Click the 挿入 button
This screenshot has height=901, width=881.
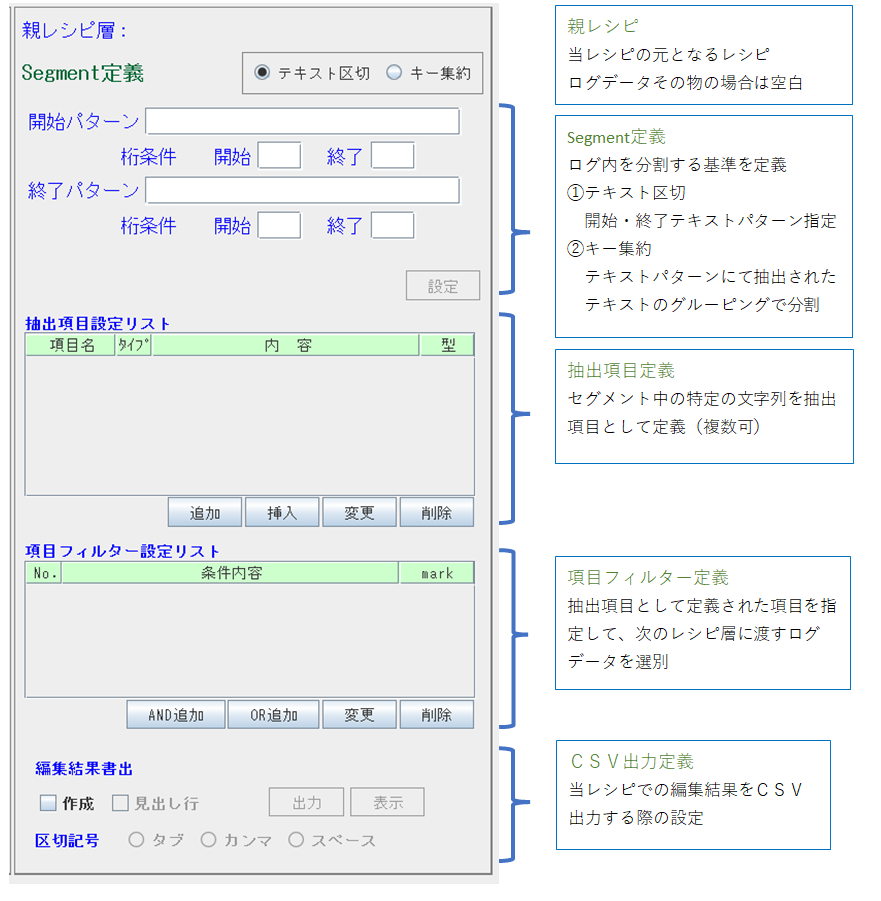282,513
